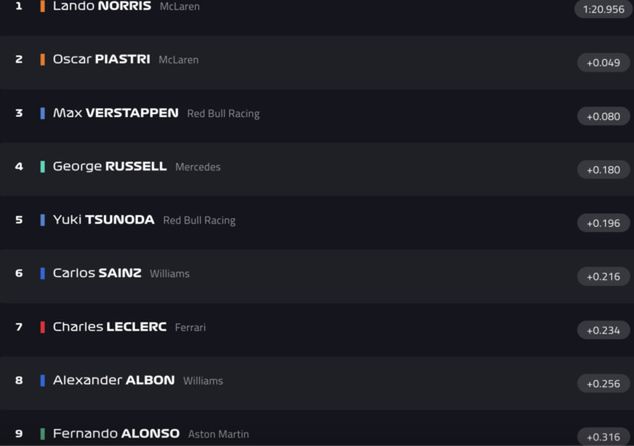Screen dimensions: 634x446
Task: Select Fernando Alonso's name
Action: point(116,434)
